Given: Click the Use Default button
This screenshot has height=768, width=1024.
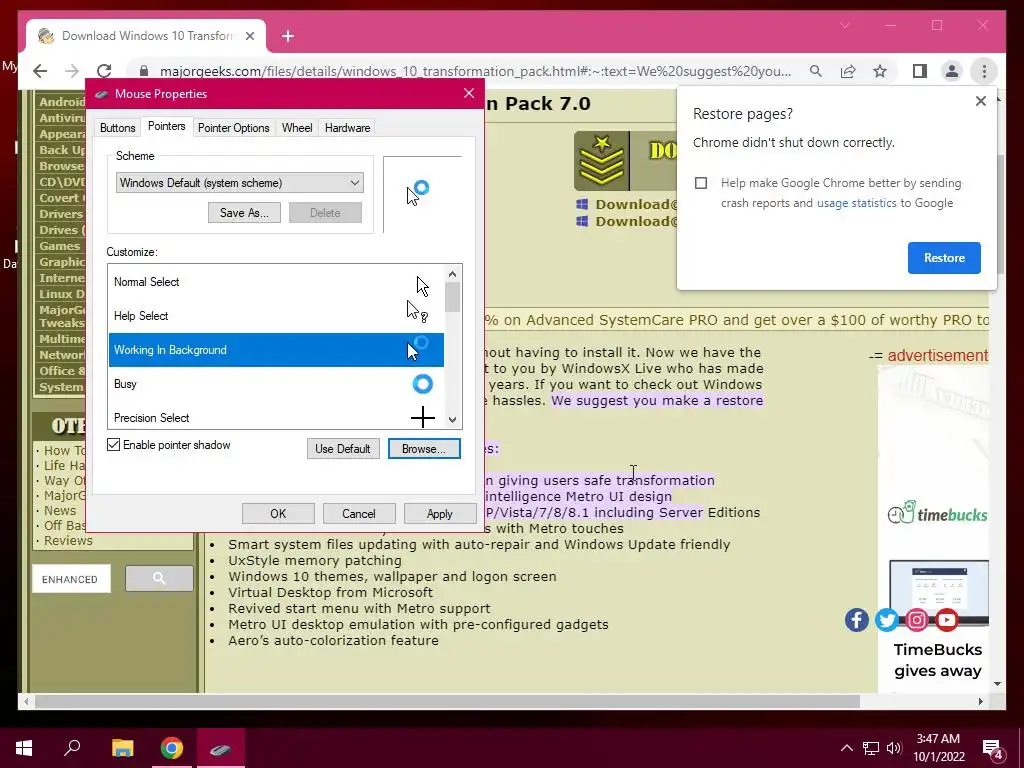Looking at the screenshot, I should 343,449.
